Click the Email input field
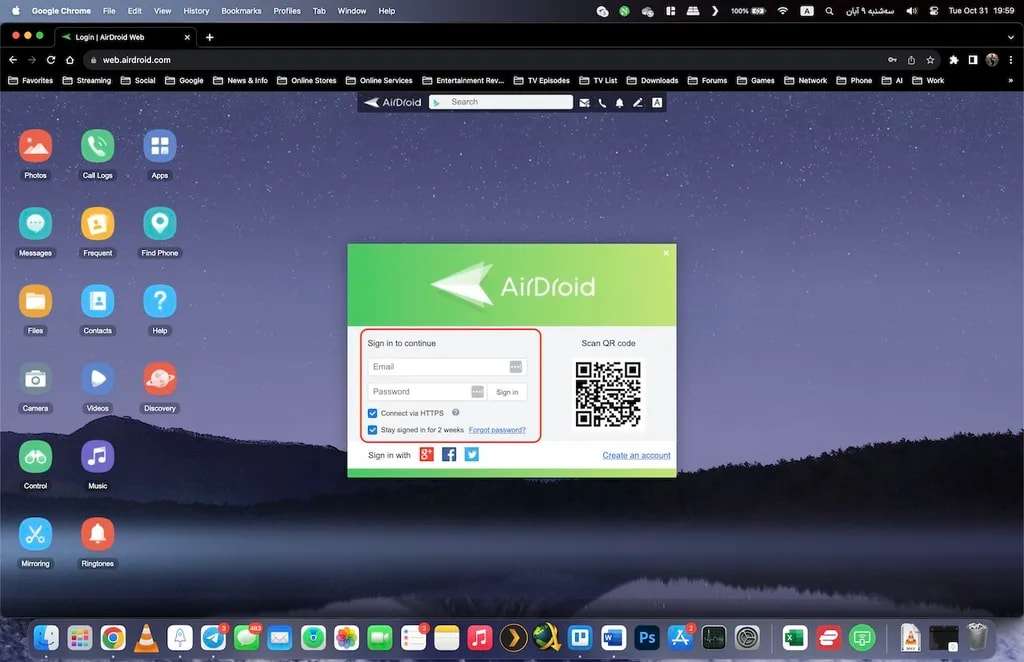 [439, 367]
